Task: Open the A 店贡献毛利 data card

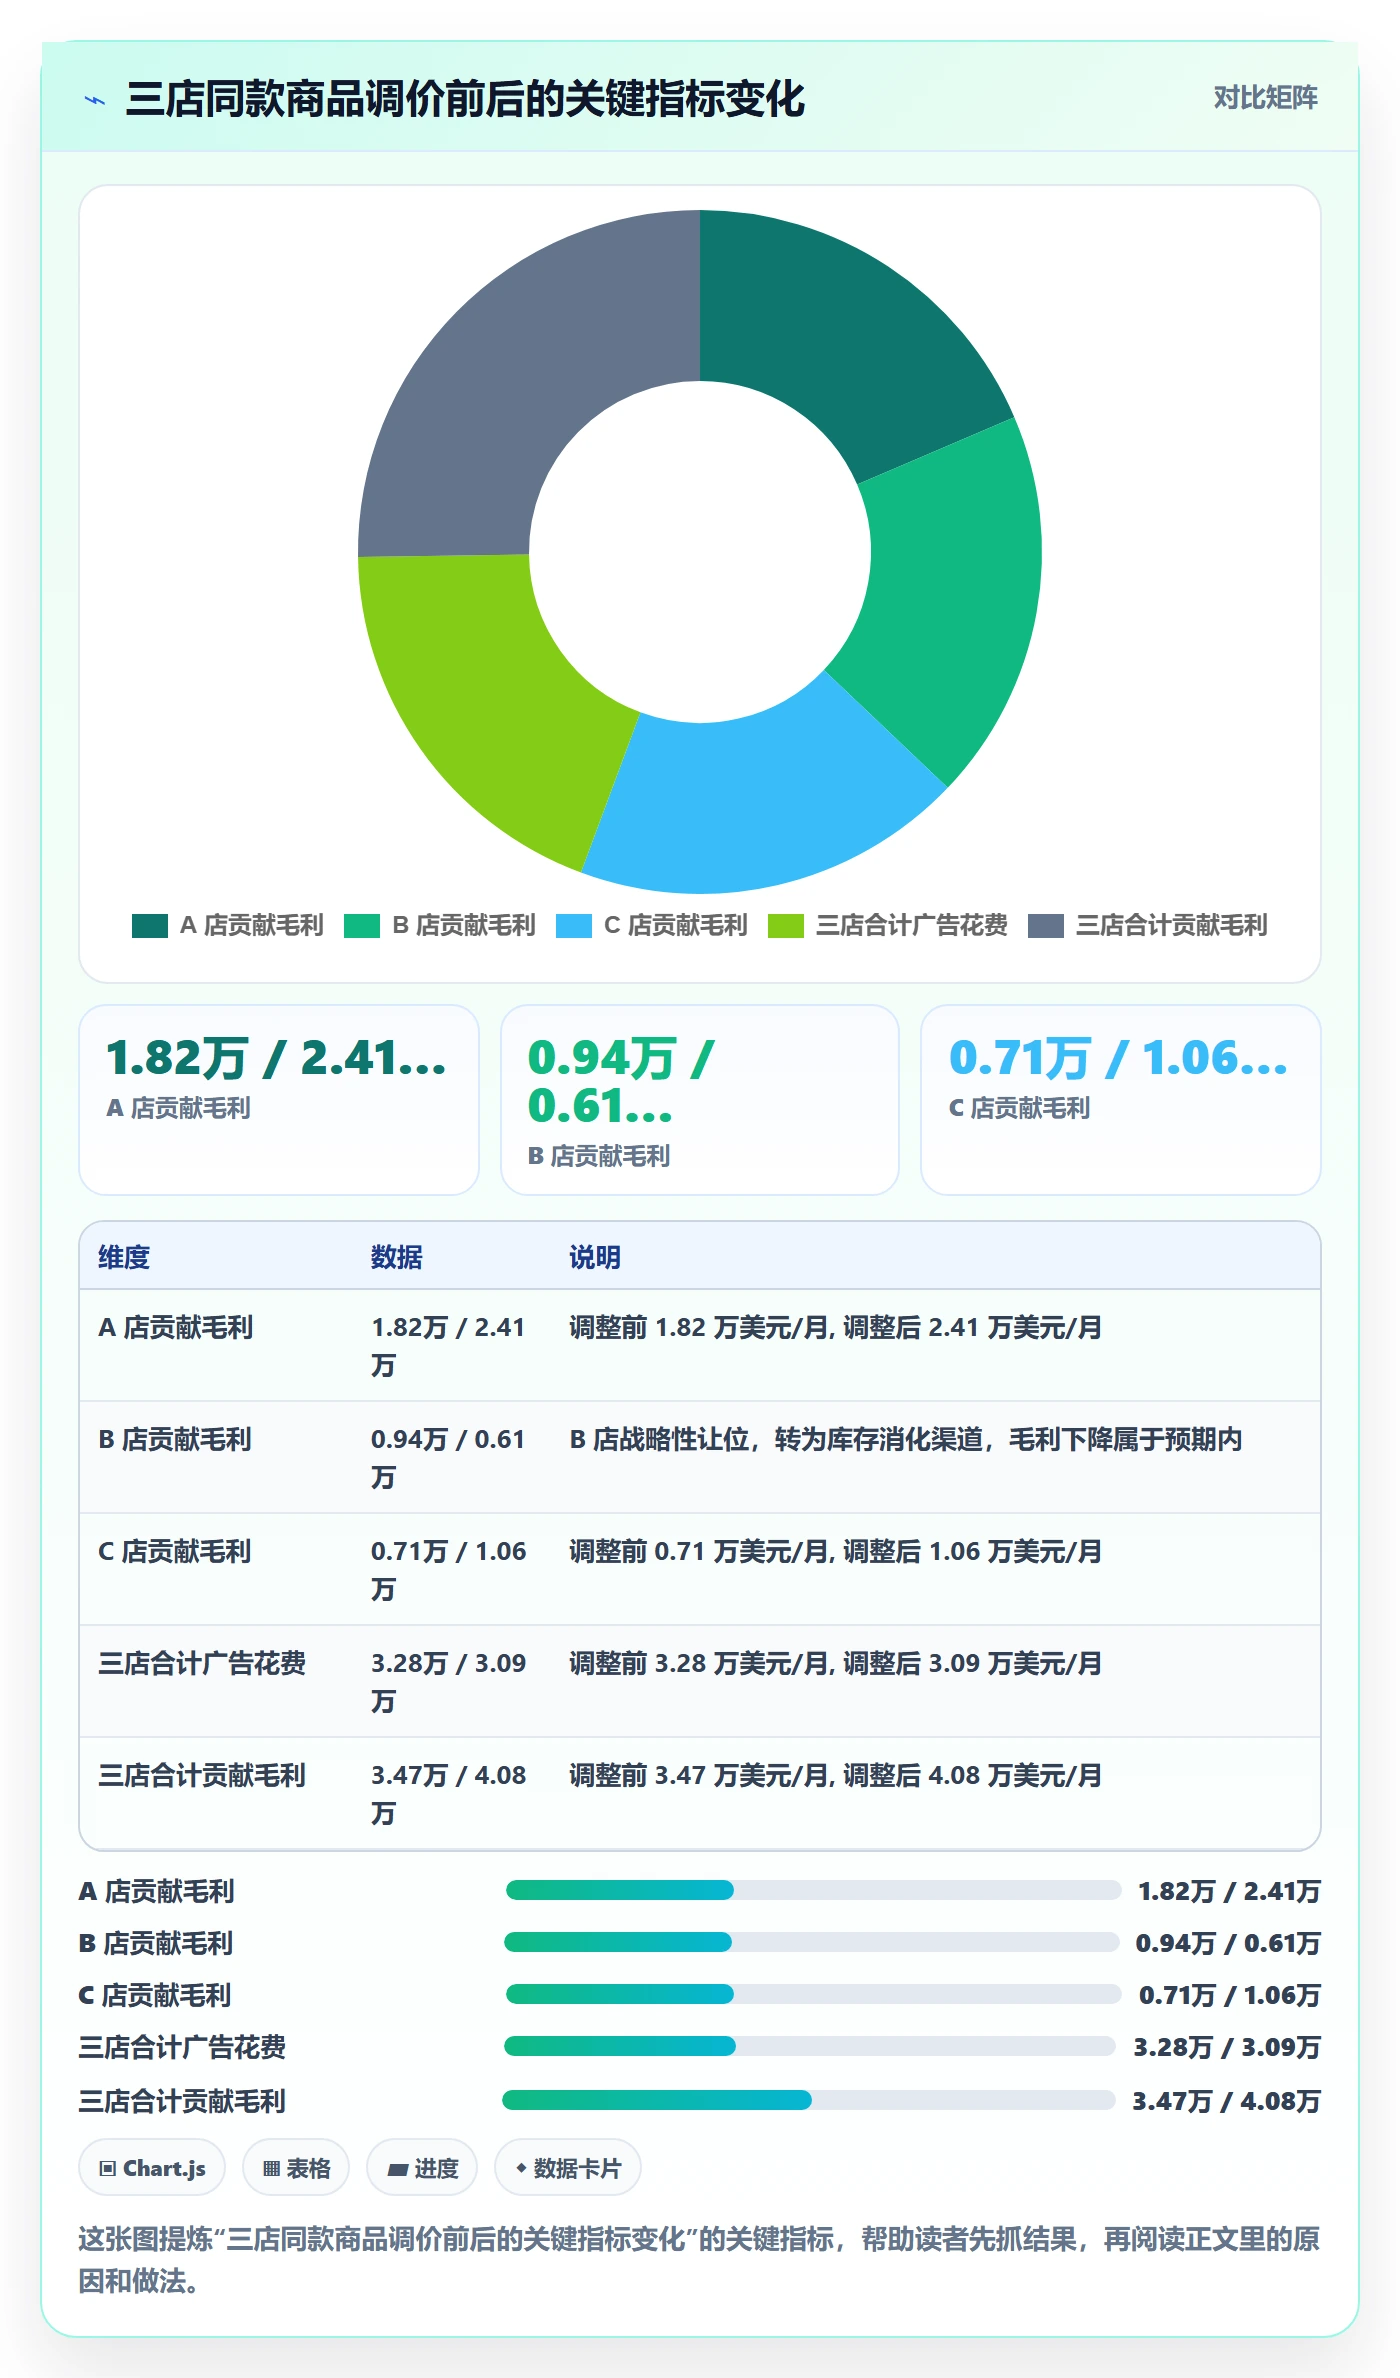Action: [x=279, y=1100]
